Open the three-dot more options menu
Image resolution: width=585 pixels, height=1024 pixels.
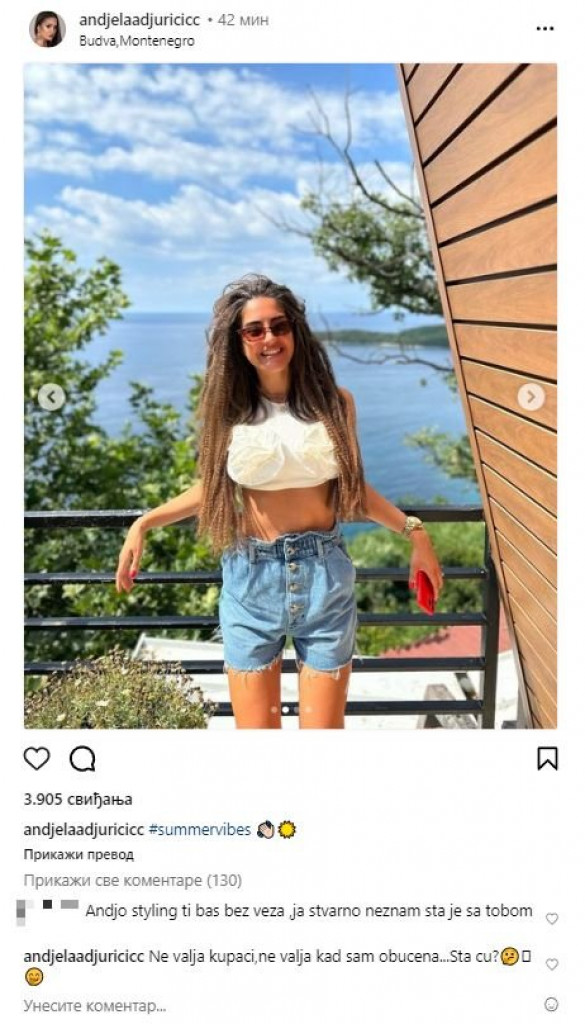tap(545, 29)
